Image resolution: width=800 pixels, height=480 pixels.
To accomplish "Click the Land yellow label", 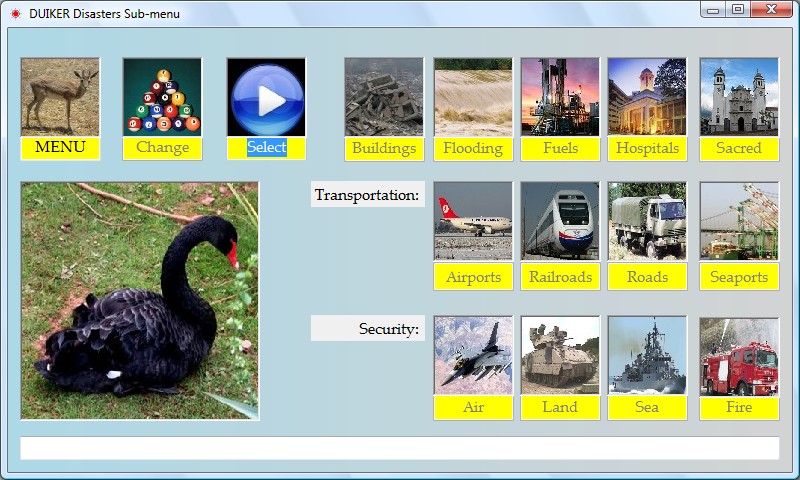I will 560,408.
